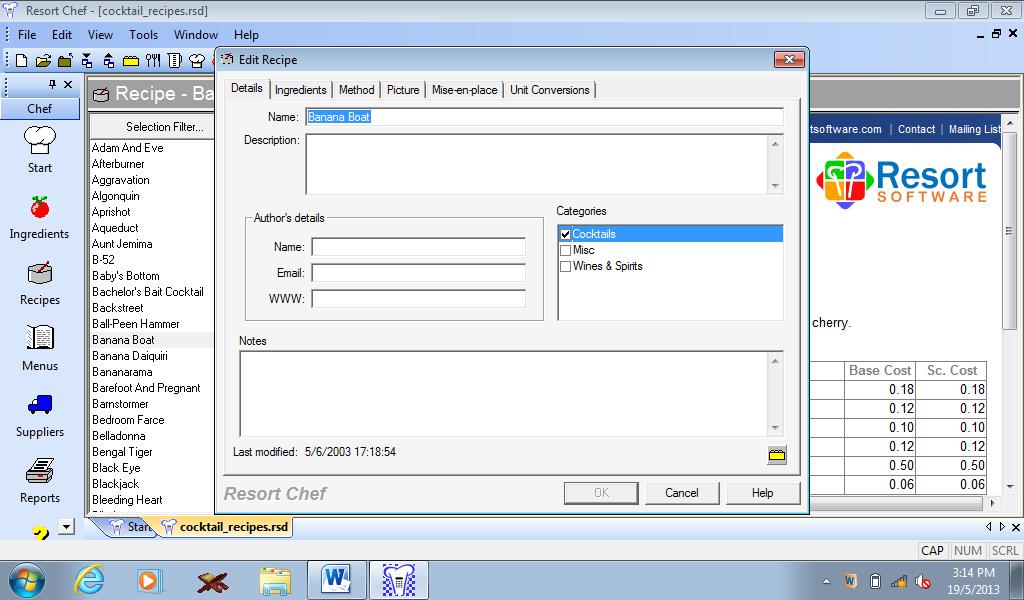Click the Chef panel header button

tap(40, 108)
